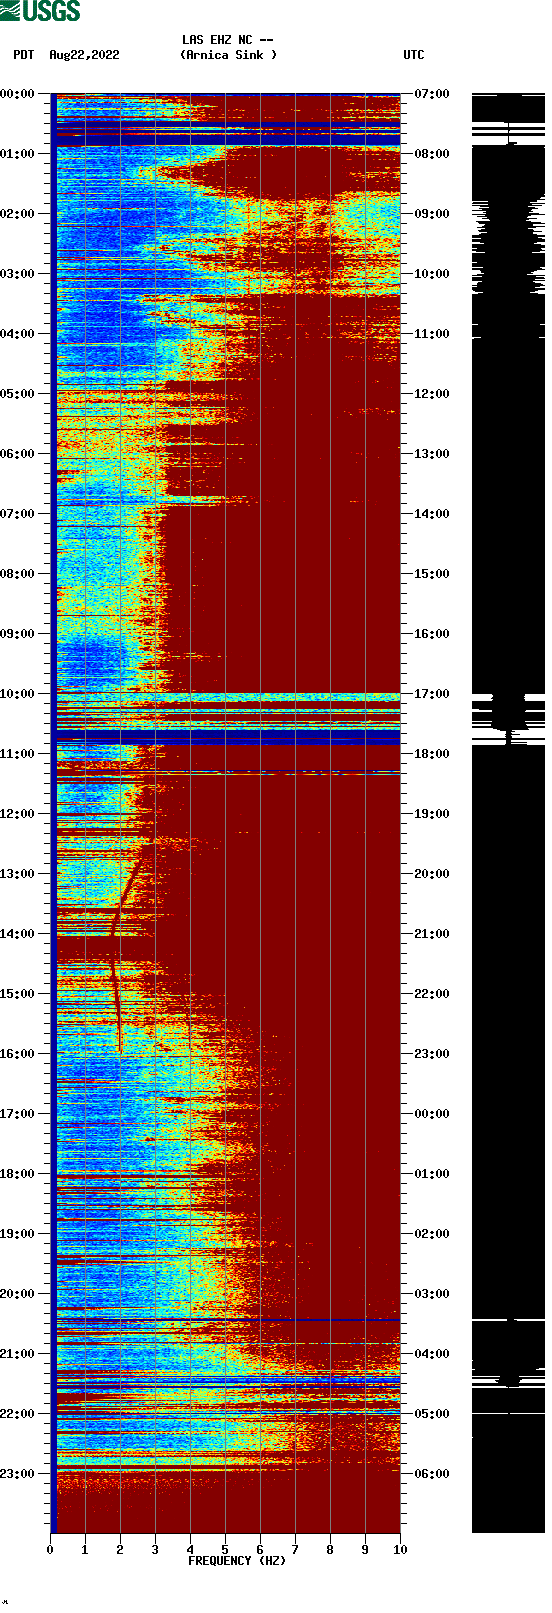Screen dimensions: 552x1613
Task: Select the station label LAS EHZ NC --
Action: (228, 40)
